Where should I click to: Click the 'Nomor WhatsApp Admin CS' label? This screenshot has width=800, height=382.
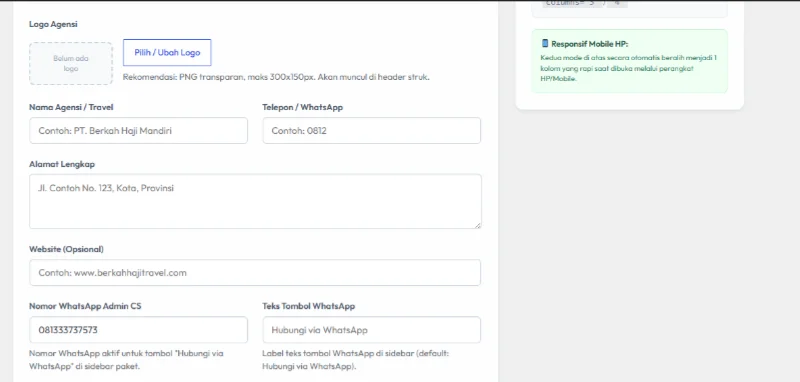coord(85,306)
